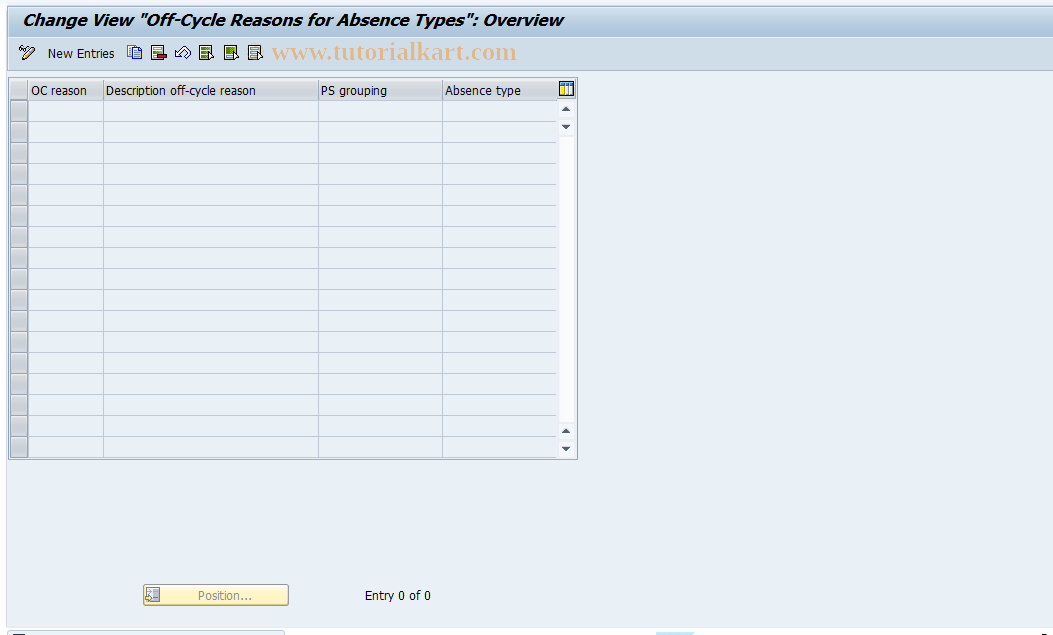
Task: Select the first table row selector
Action: [19, 111]
